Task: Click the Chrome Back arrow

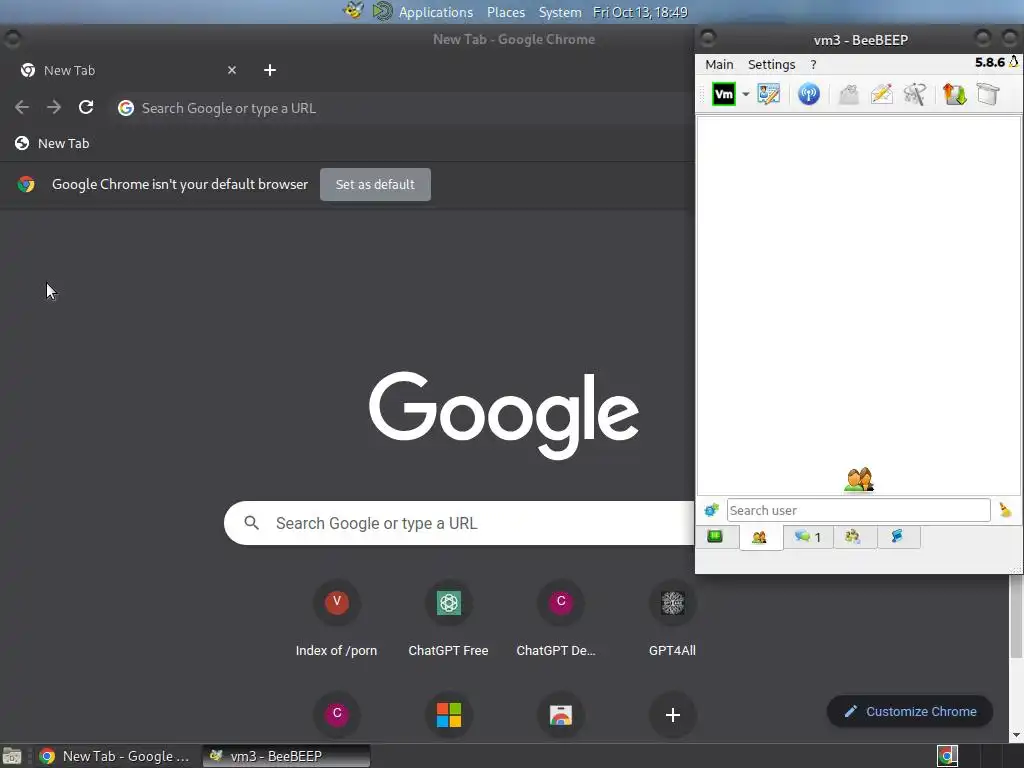Action: point(22,107)
